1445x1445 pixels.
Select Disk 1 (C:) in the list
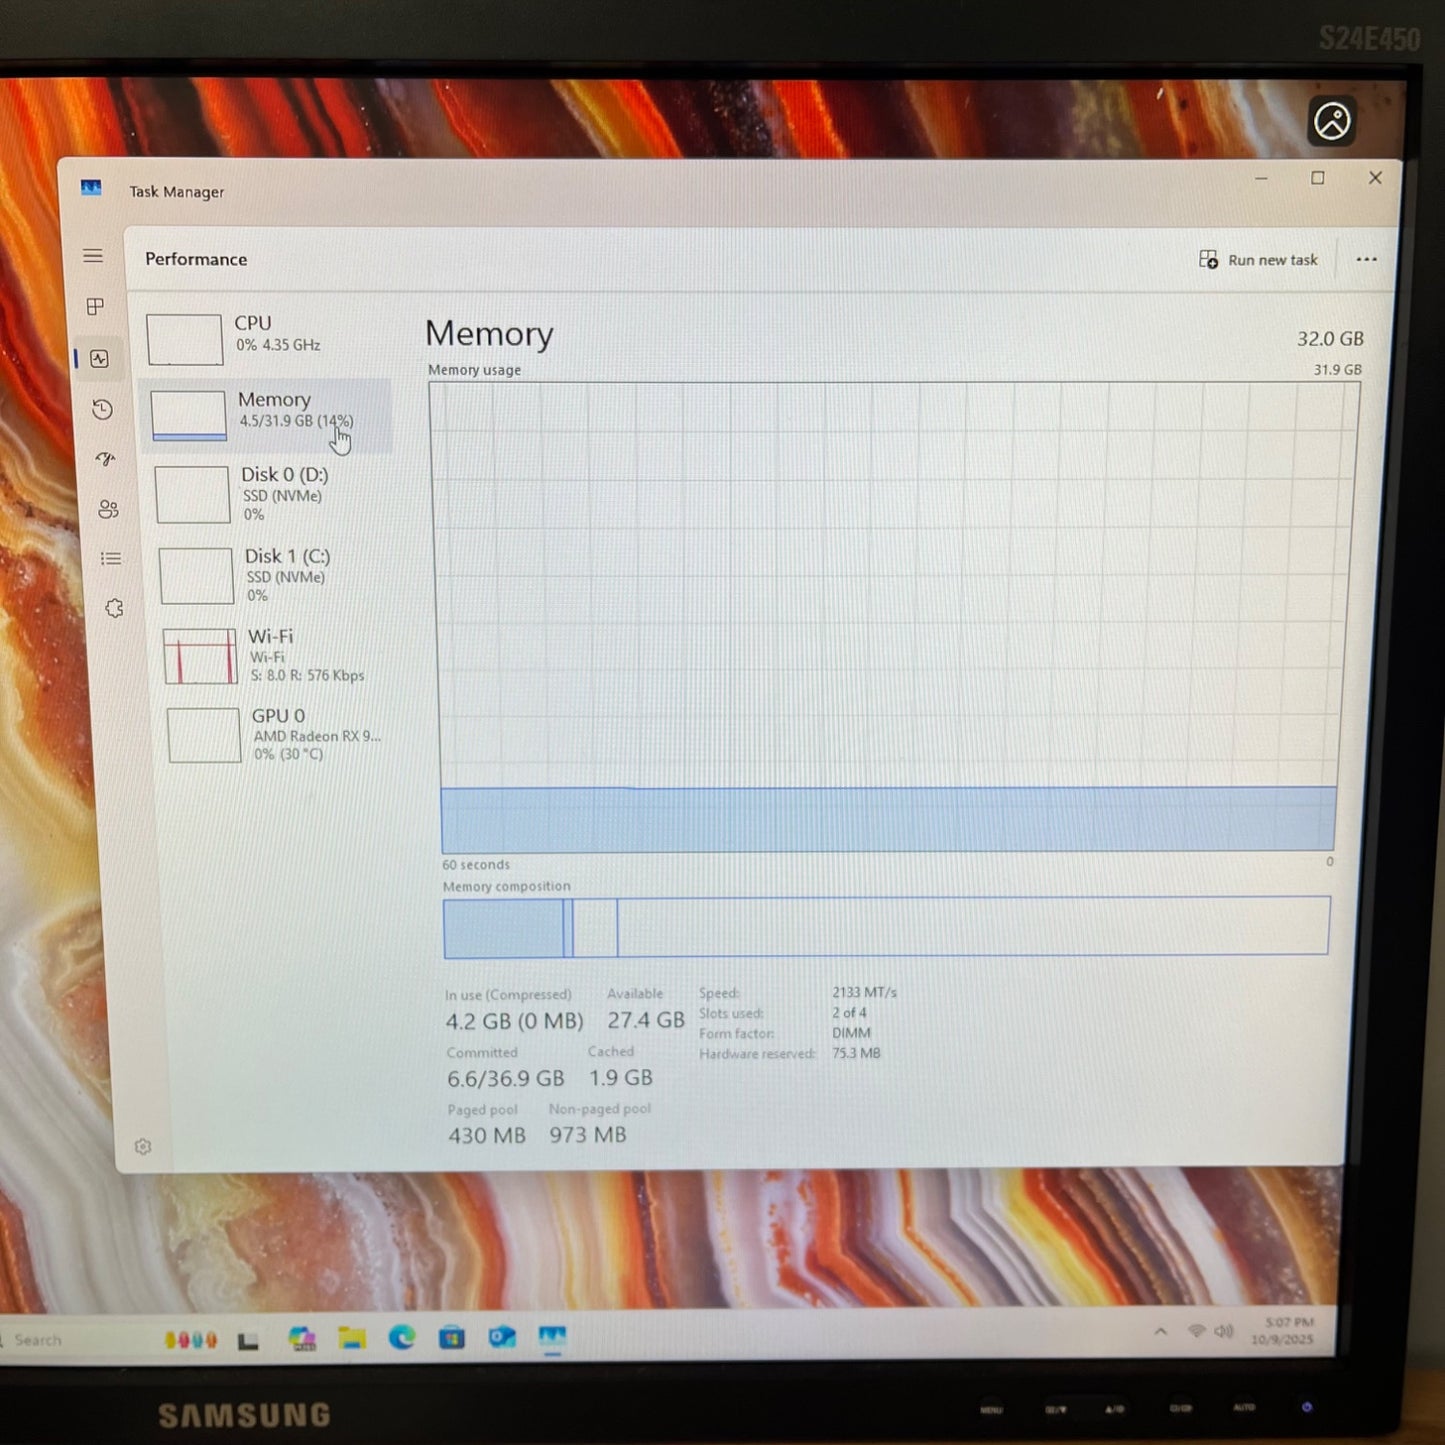(274, 575)
